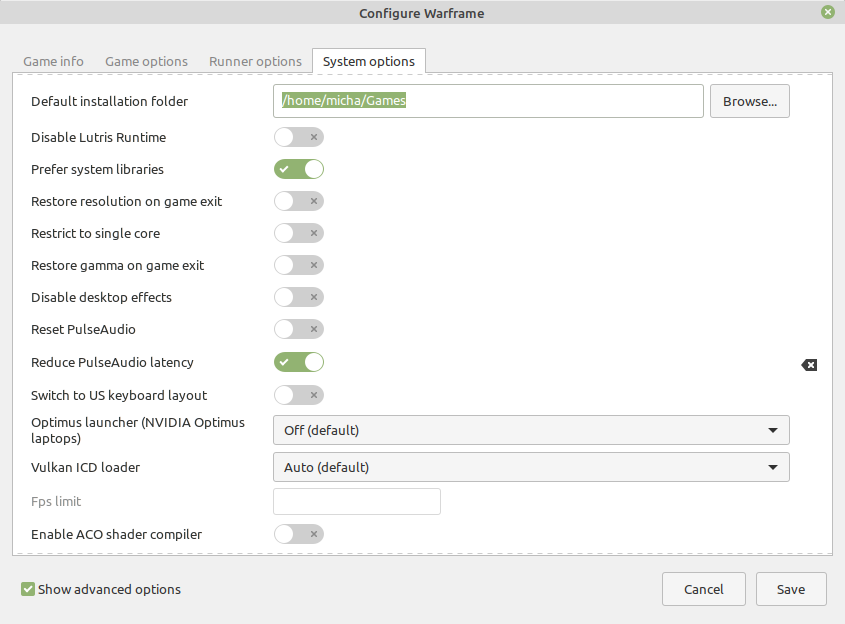Click the Default installation folder path field
The width and height of the screenshot is (845, 624).
(488, 101)
